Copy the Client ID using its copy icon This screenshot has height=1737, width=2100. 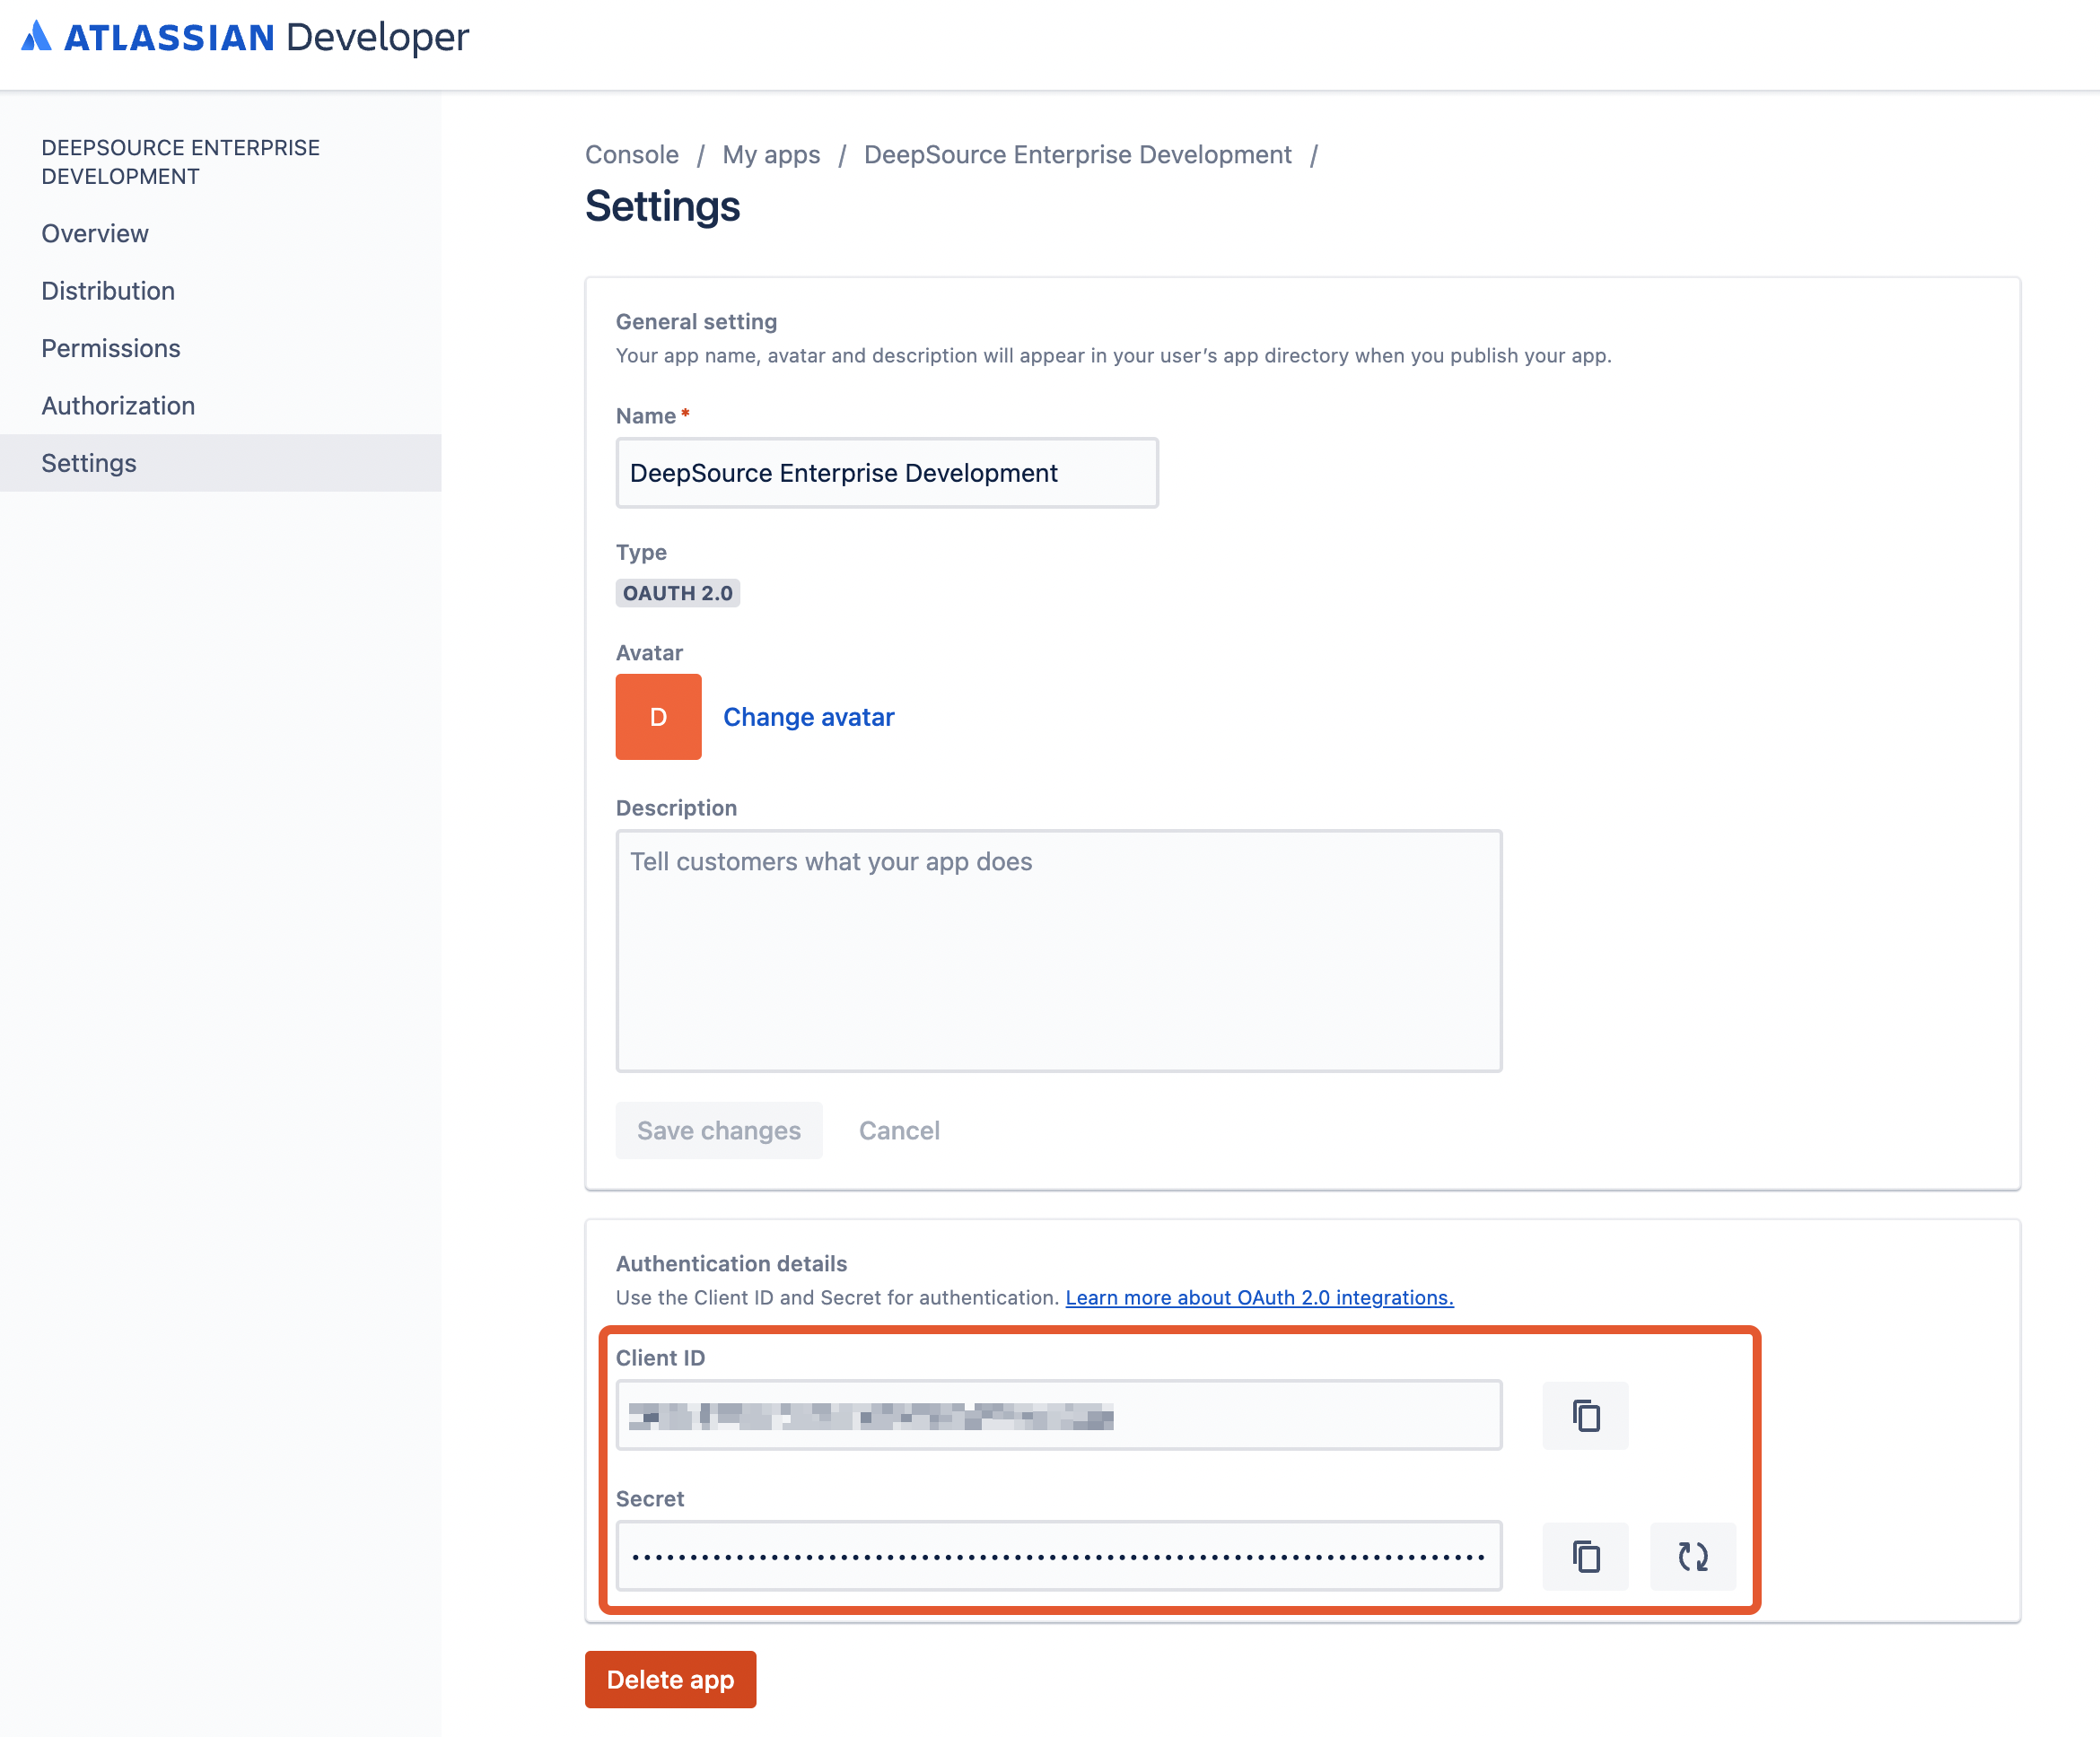click(1585, 1415)
